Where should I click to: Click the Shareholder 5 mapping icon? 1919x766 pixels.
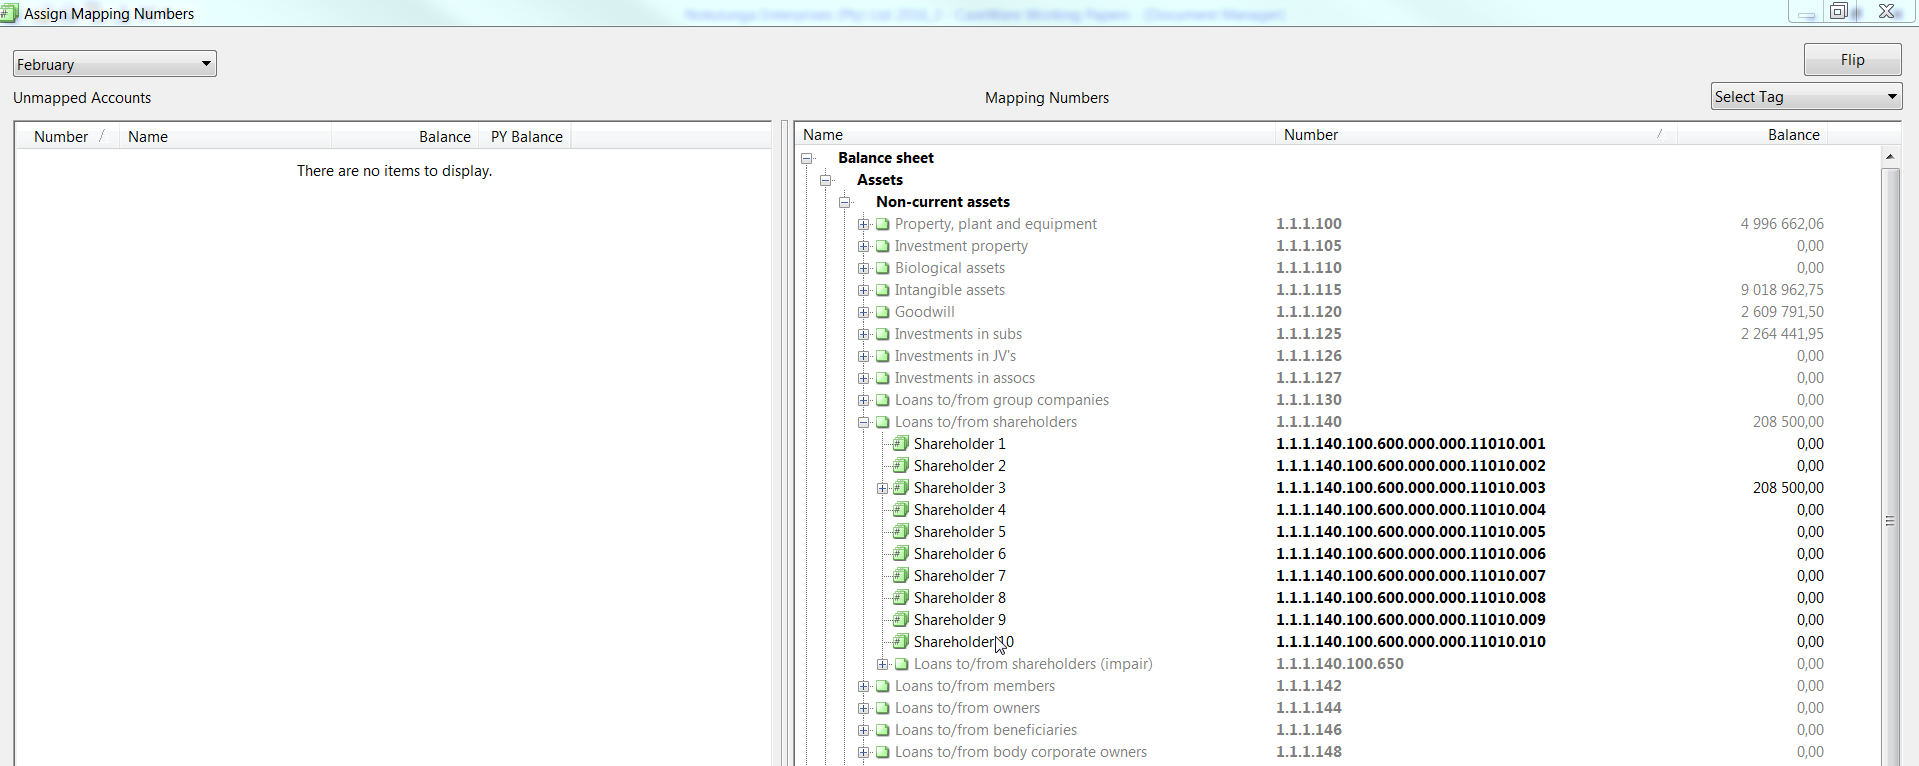[901, 532]
